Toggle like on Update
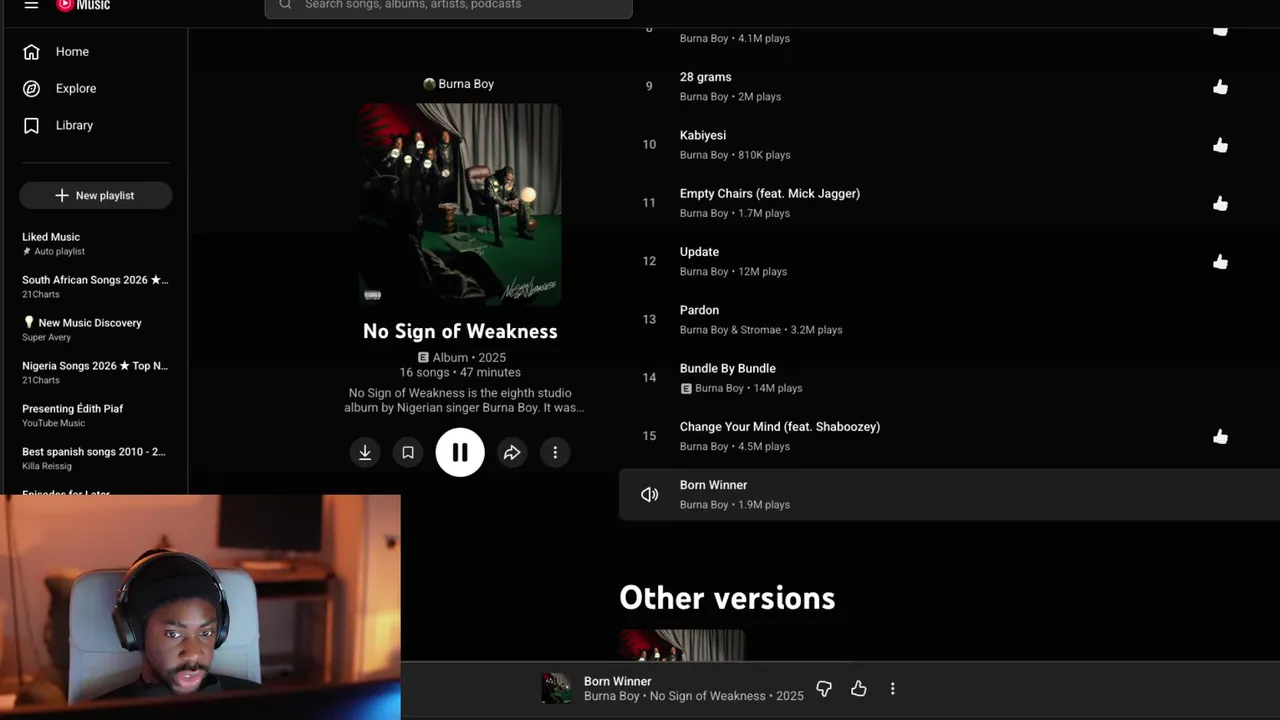 [1220, 262]
